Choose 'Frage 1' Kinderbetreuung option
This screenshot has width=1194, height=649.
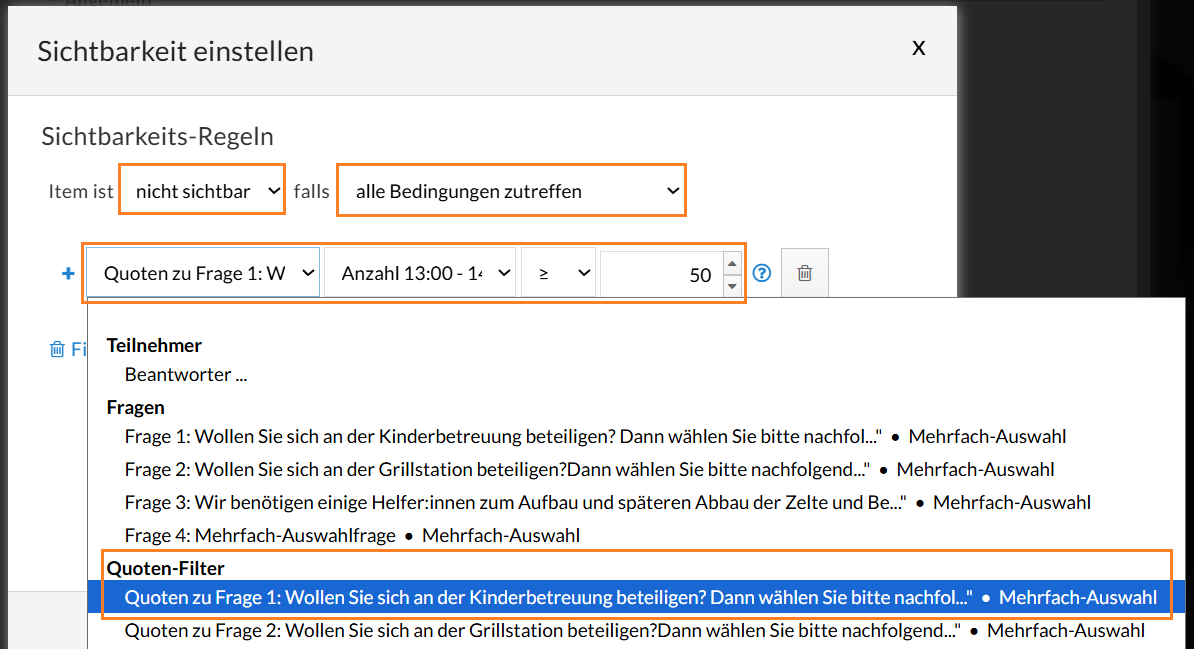coord(500,437)
